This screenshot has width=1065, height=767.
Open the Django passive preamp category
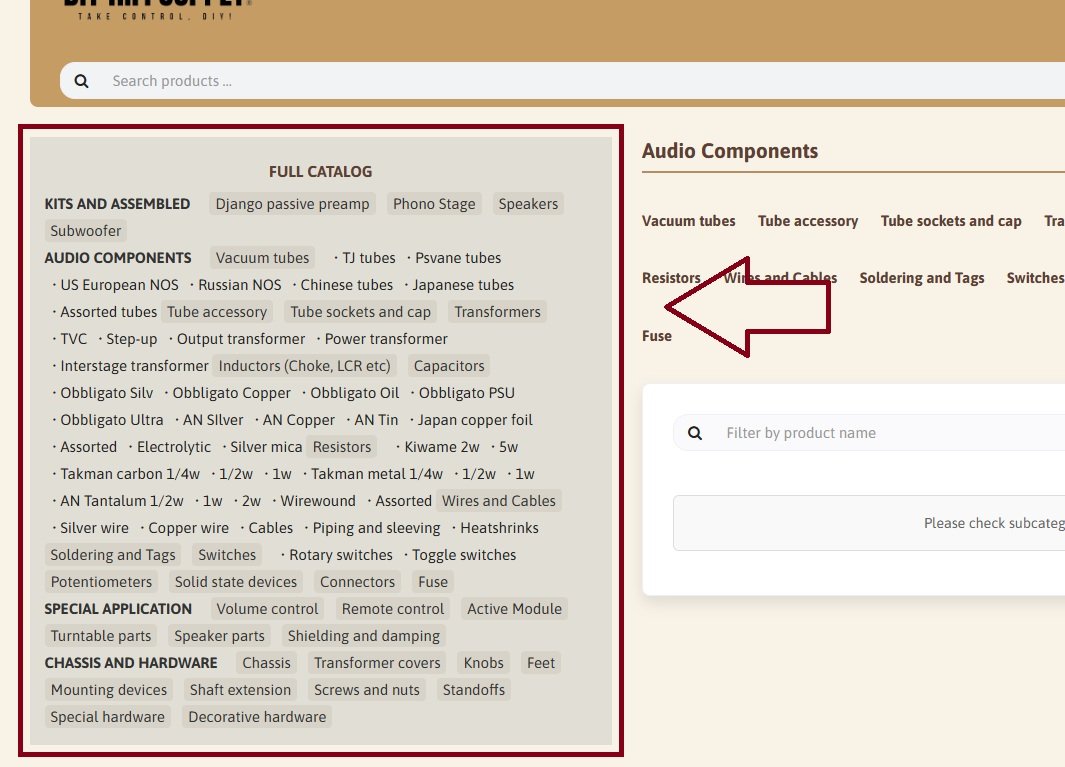(x=292, y=204)
